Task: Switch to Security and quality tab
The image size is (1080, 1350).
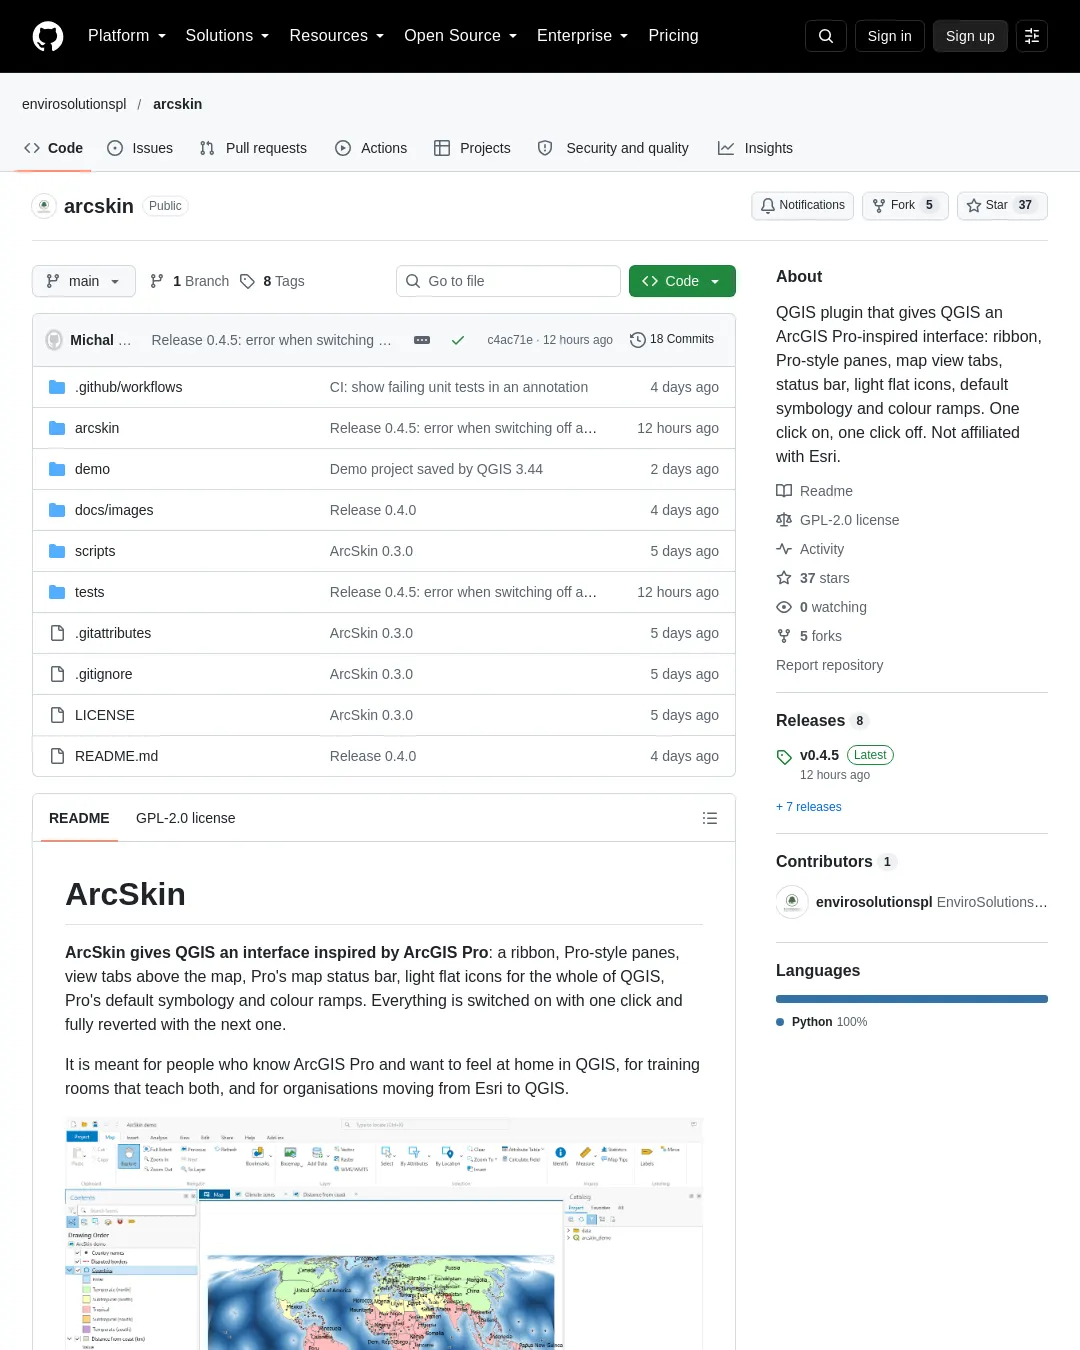Action: [613, 148]
